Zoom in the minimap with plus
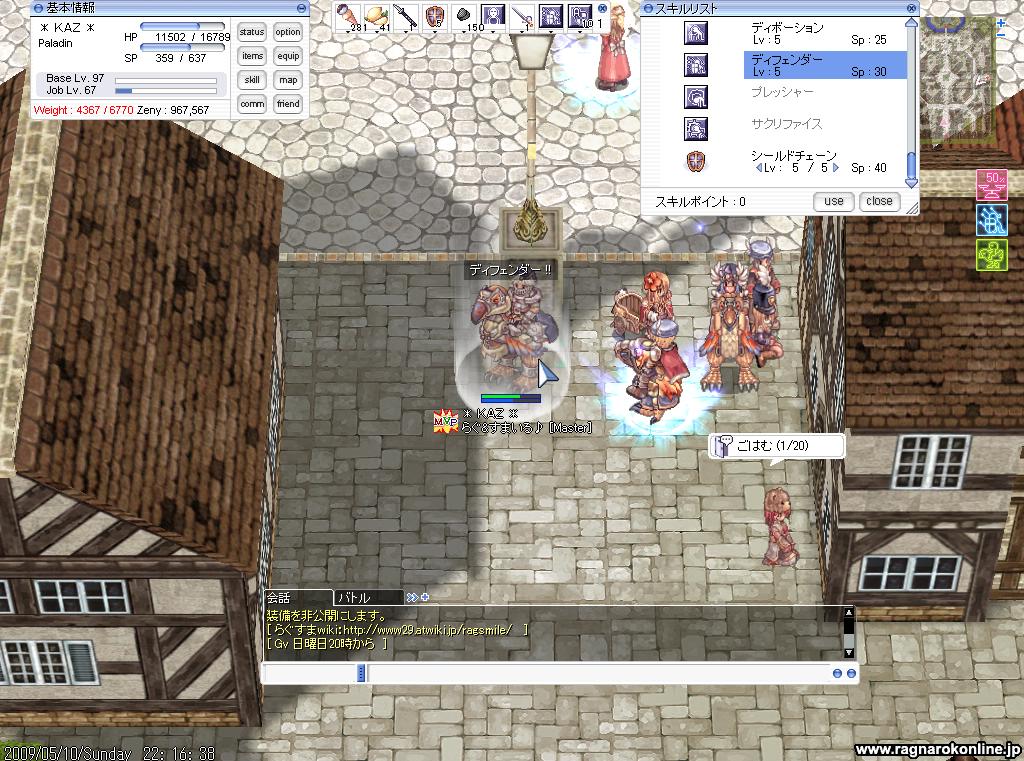 click(1002, 22)
